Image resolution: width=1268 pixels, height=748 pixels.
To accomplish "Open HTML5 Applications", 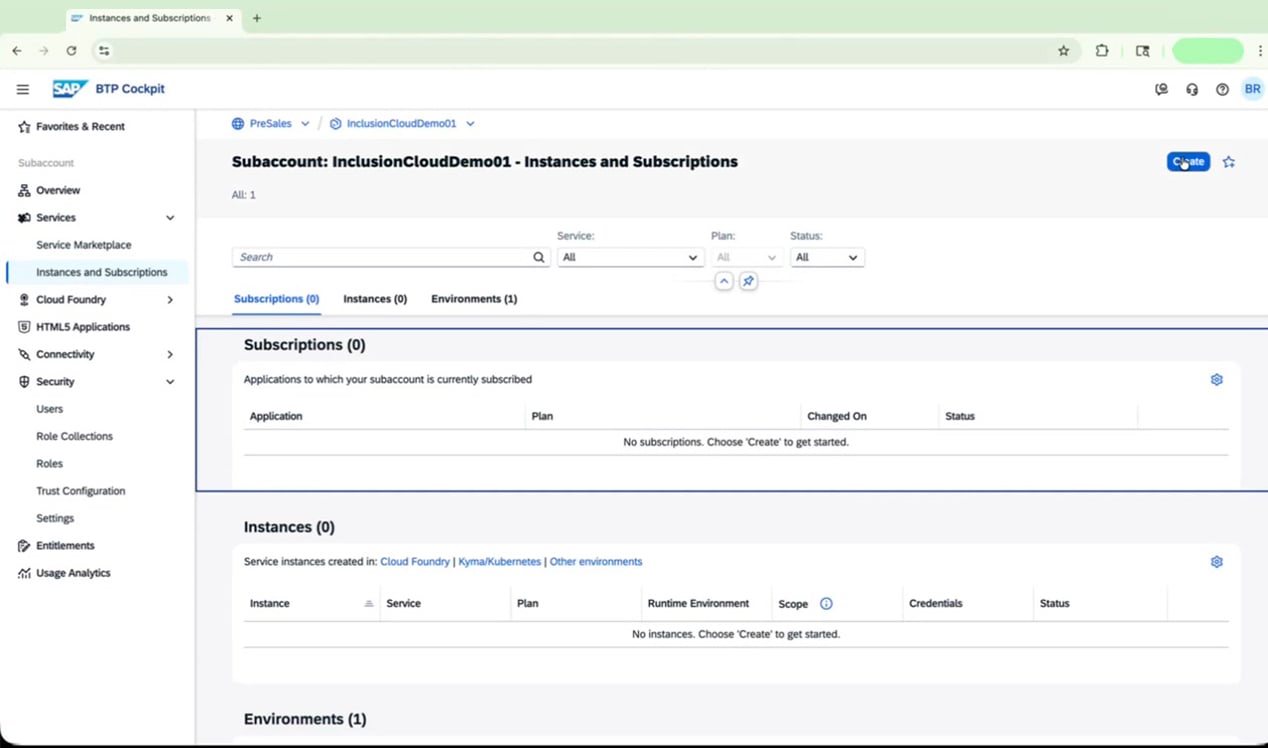I will [x=83, y=327].
